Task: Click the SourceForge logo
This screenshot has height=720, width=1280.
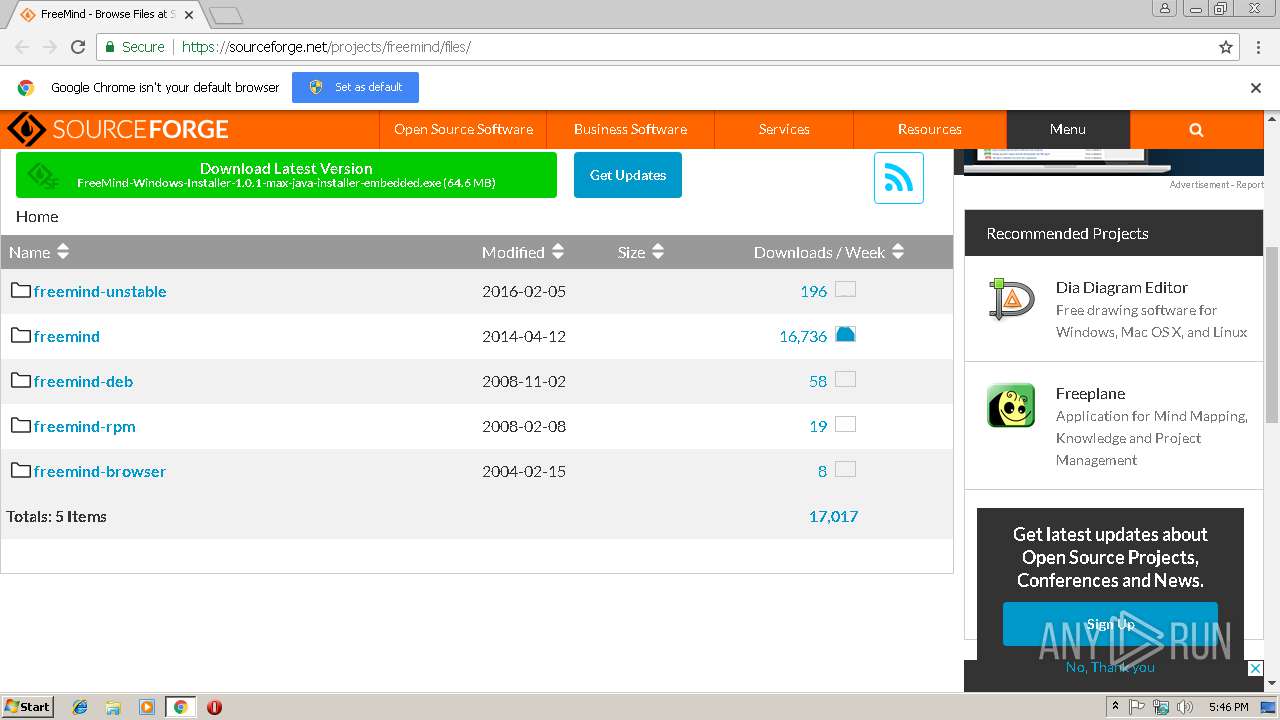Action: point(118,129)
